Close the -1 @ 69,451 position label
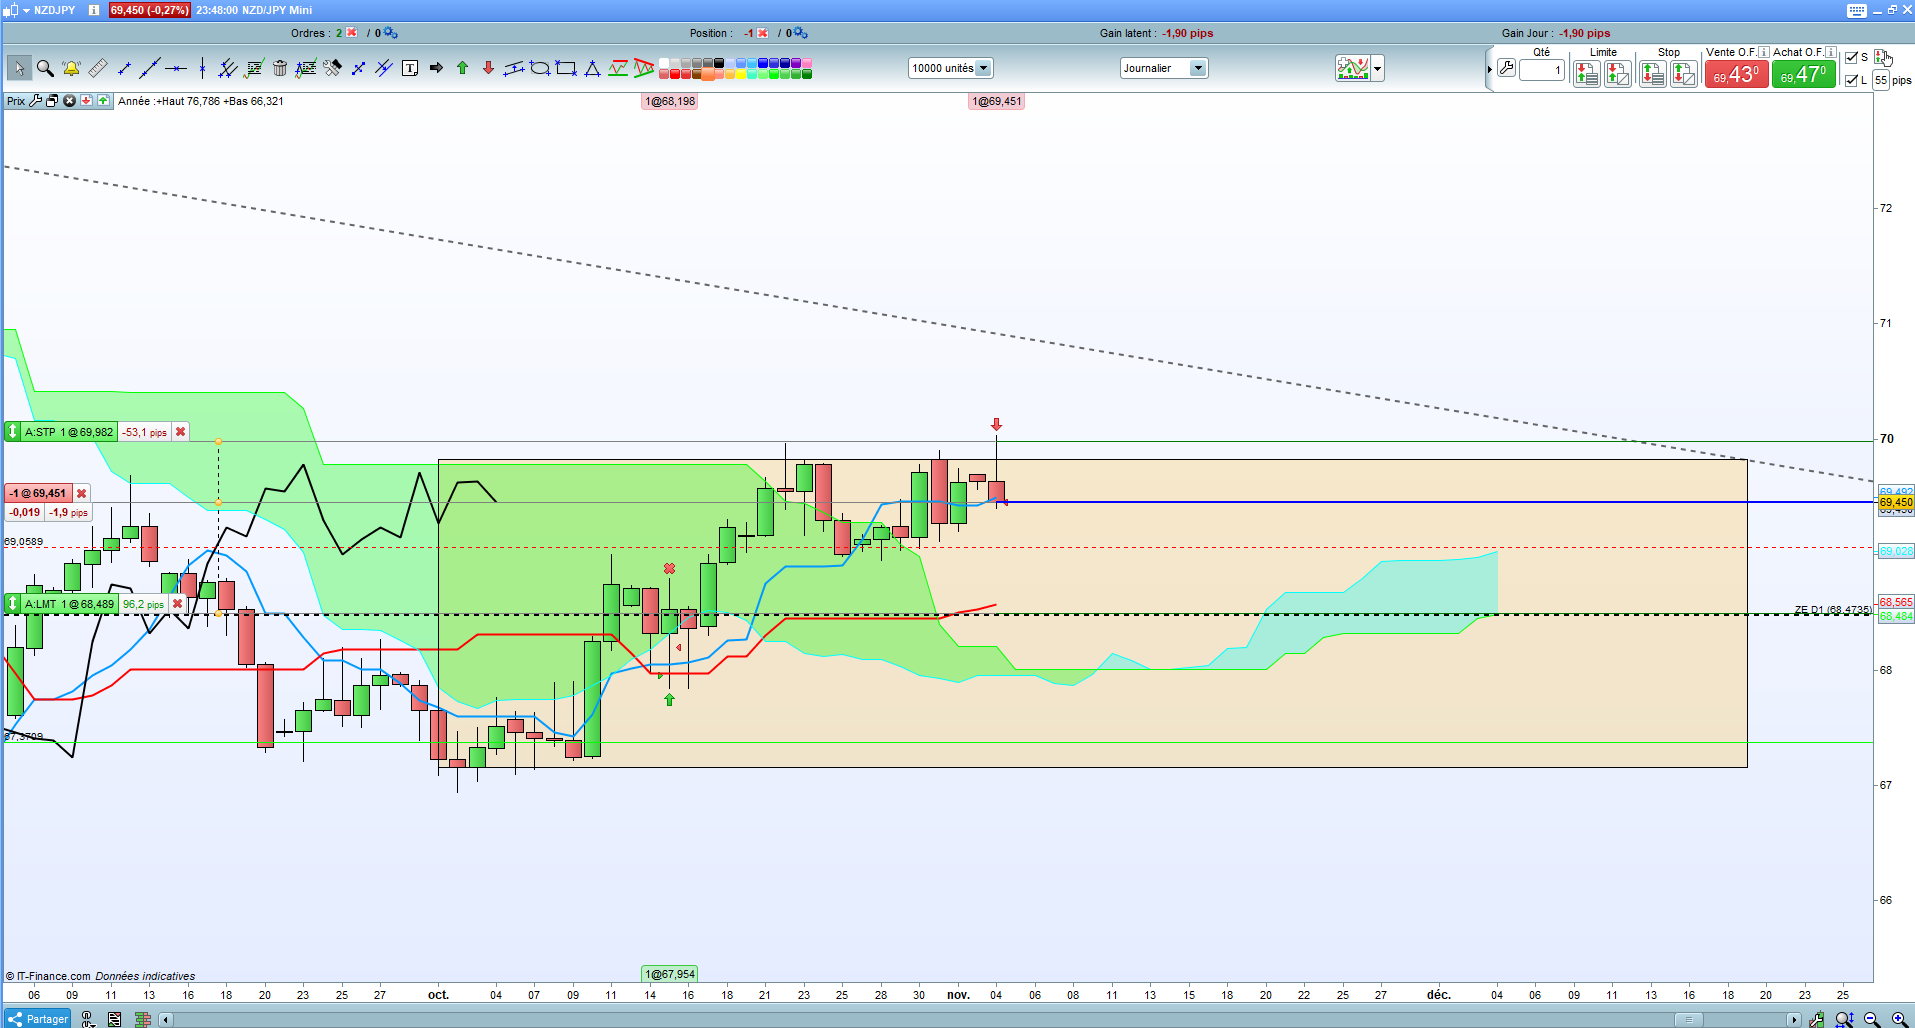This screenshot has height=1028, width=1915. pos(82,493)
